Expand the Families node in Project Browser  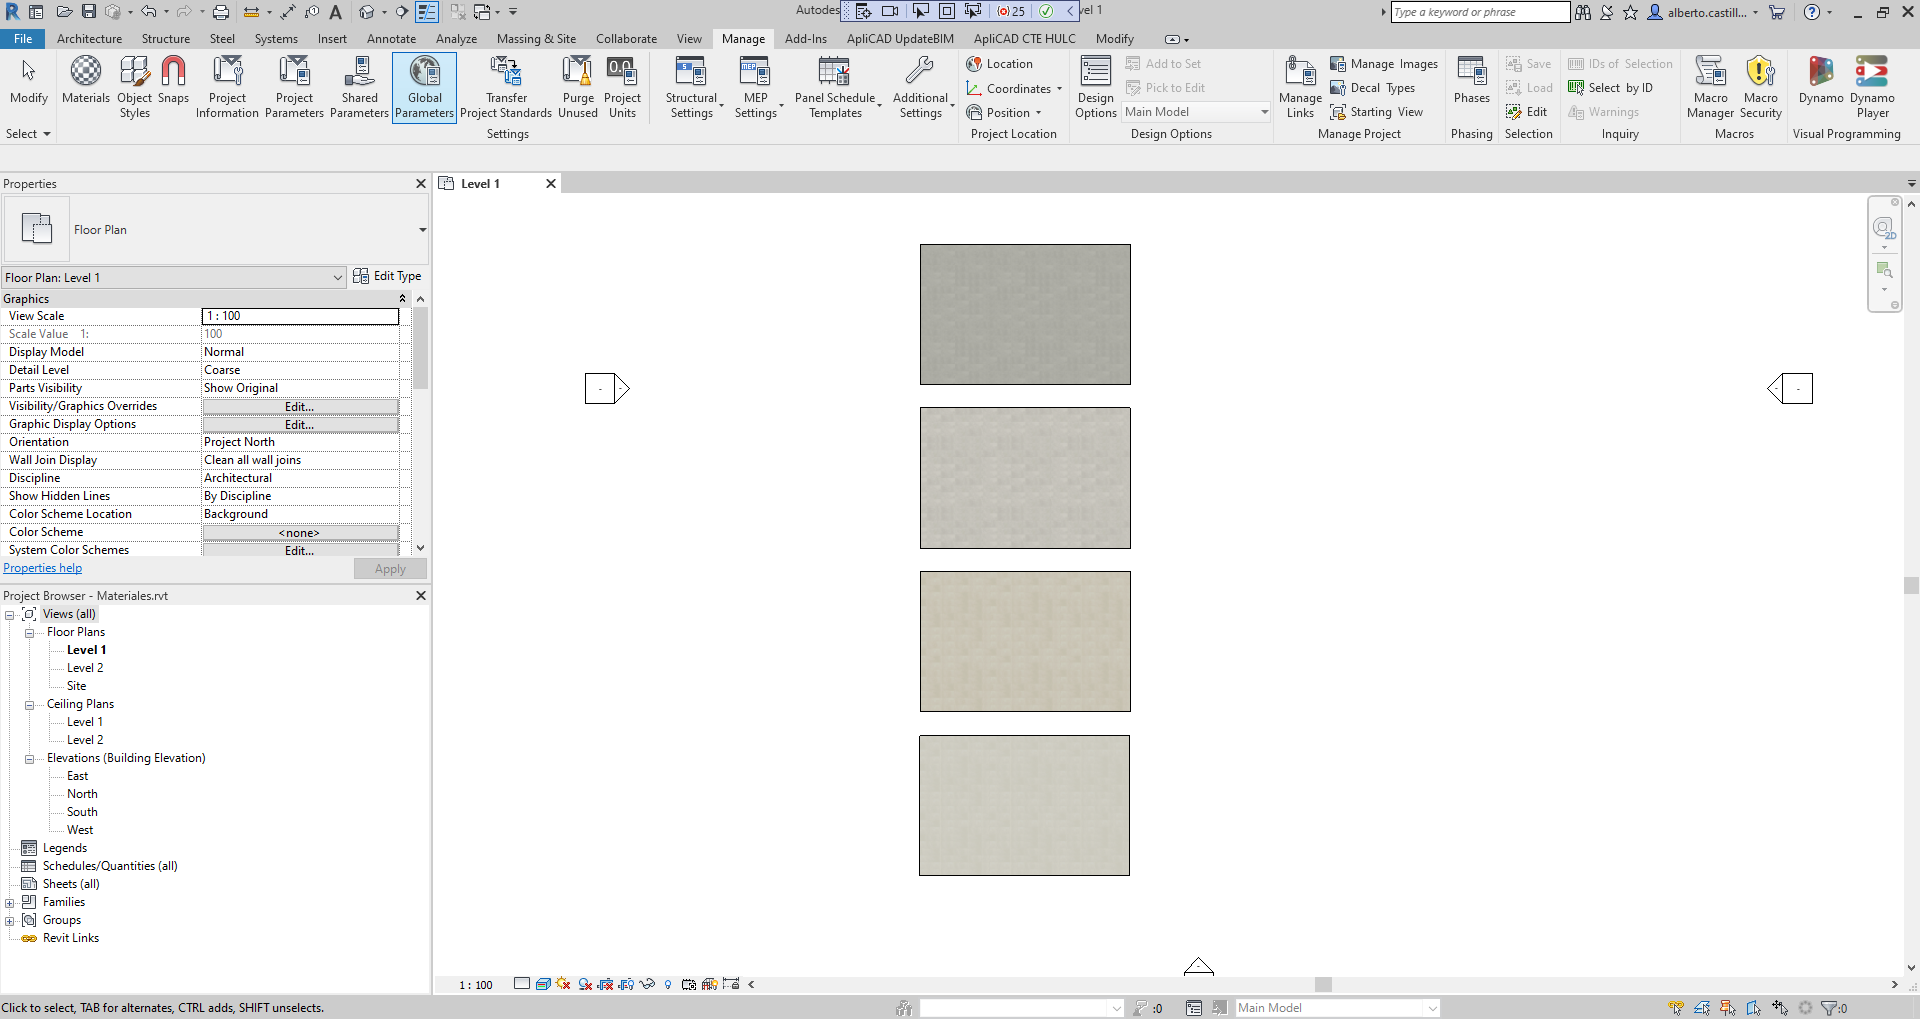click(11, 902)
